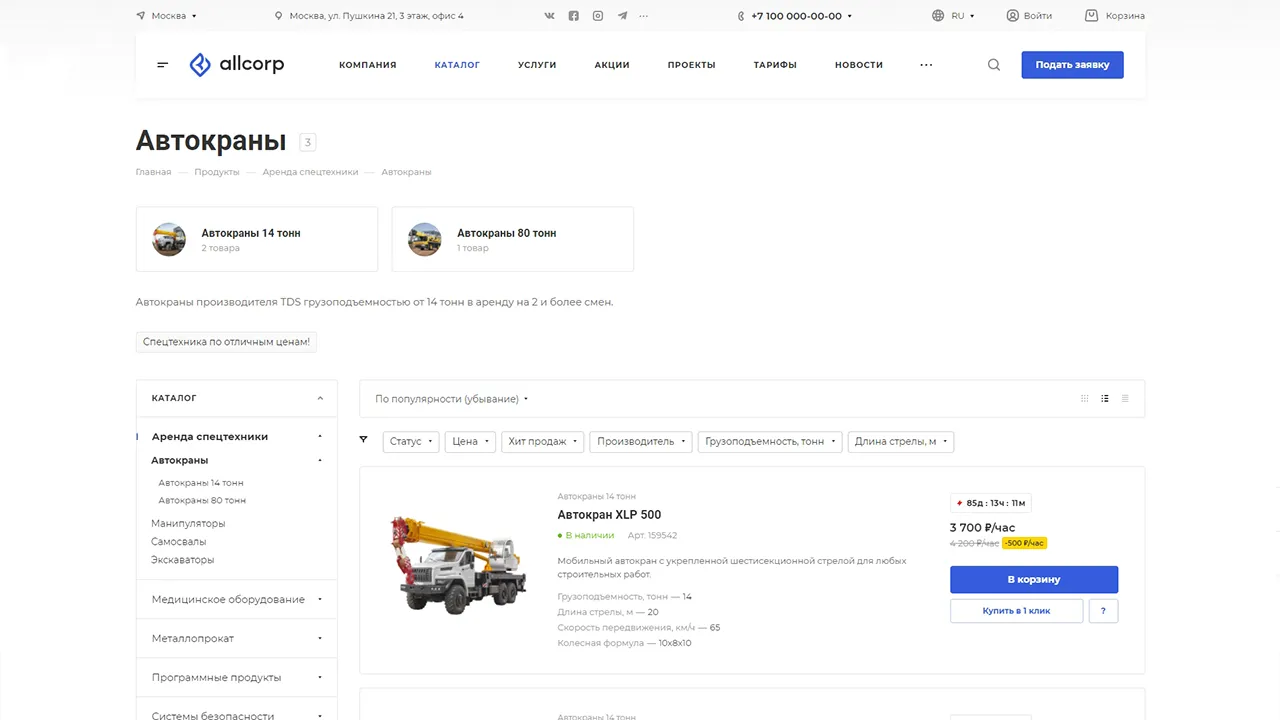Open the Автокраны 14 тонн category card
Viewport: 1280px width, 720px height.
click(x=257, y=239)
